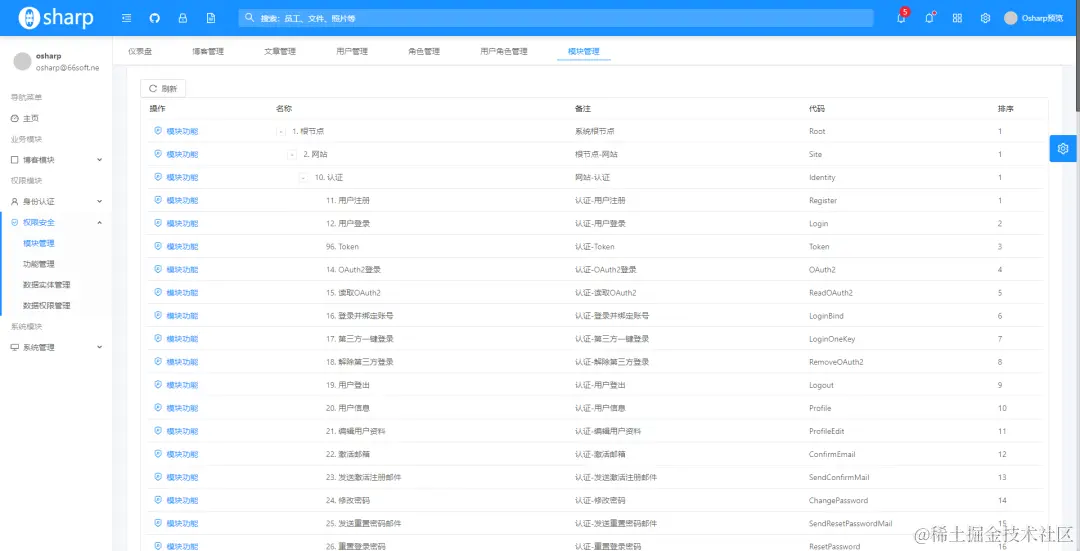Viewport: 1080px width, 551px height.
Task: Click the 刷新 refresh button
Action: pyautogui.click(x=163, y=88)
